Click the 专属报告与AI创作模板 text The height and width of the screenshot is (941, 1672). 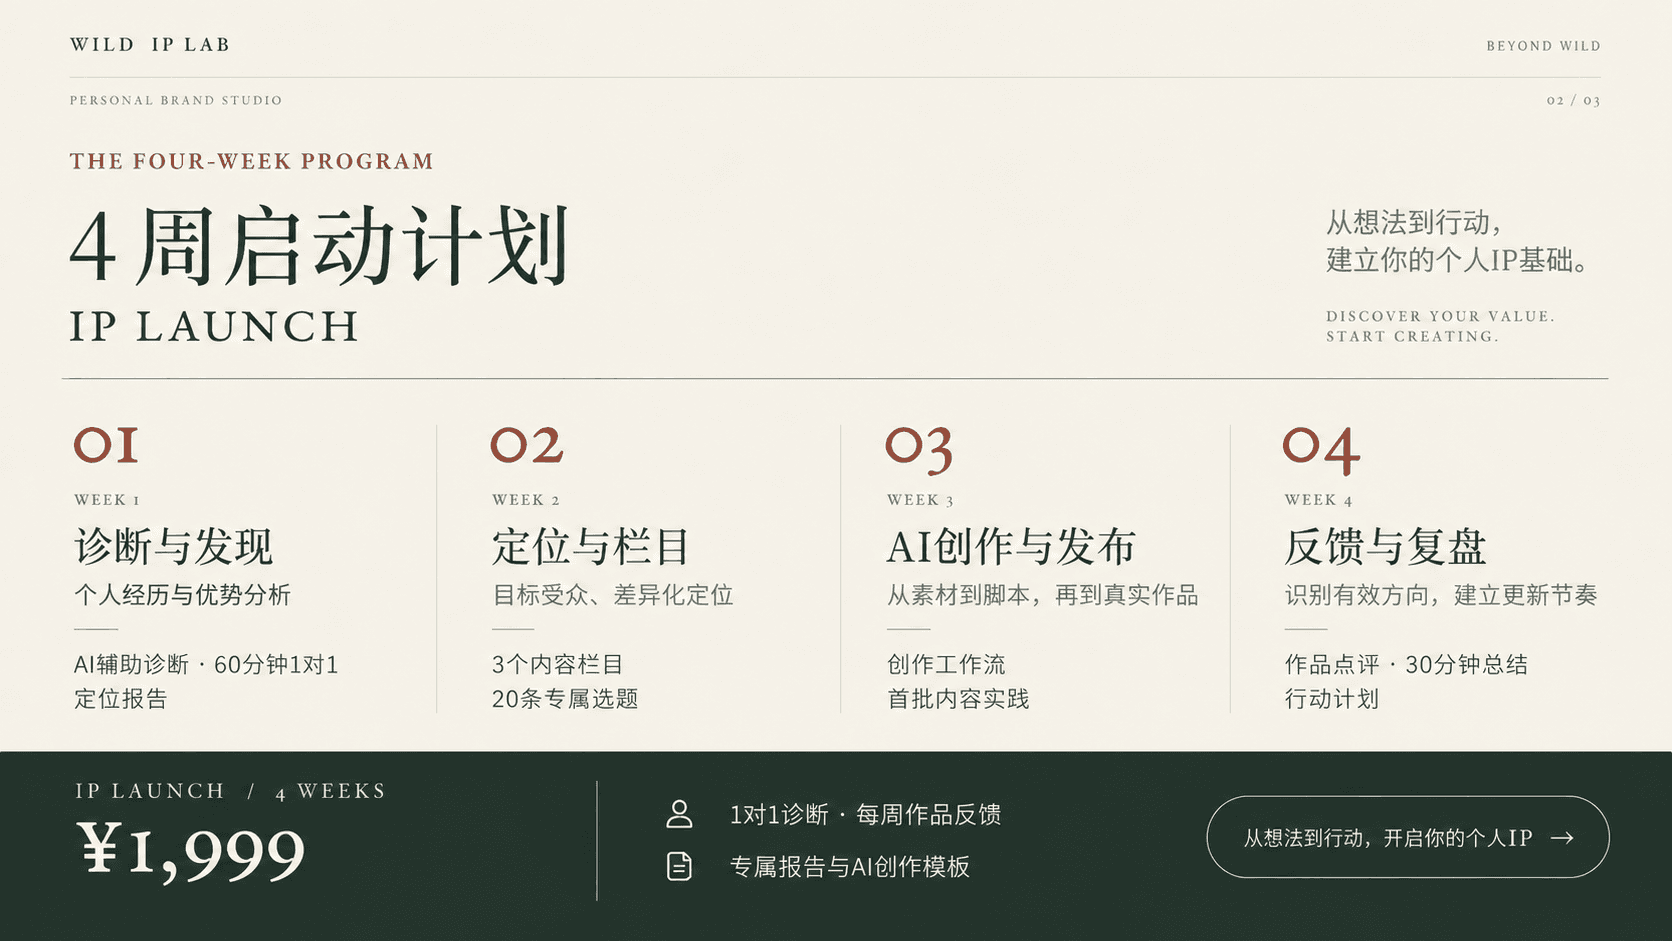pos(850,867)
